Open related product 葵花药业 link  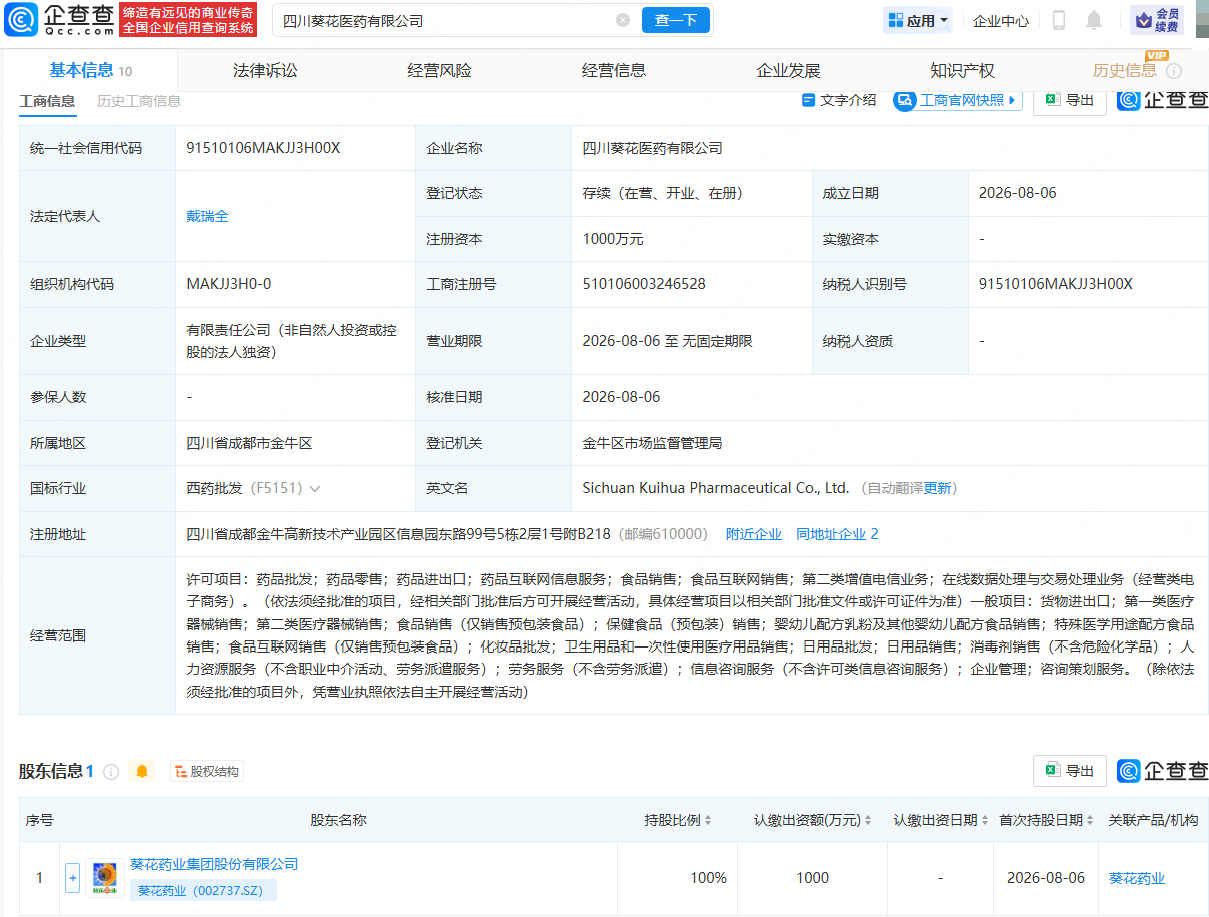(1137, 878)
